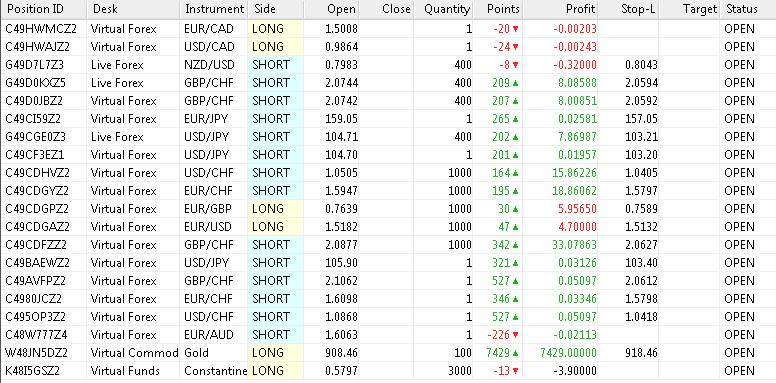
Task: Select position C49CI59Z2
Action: pos(33,119)
